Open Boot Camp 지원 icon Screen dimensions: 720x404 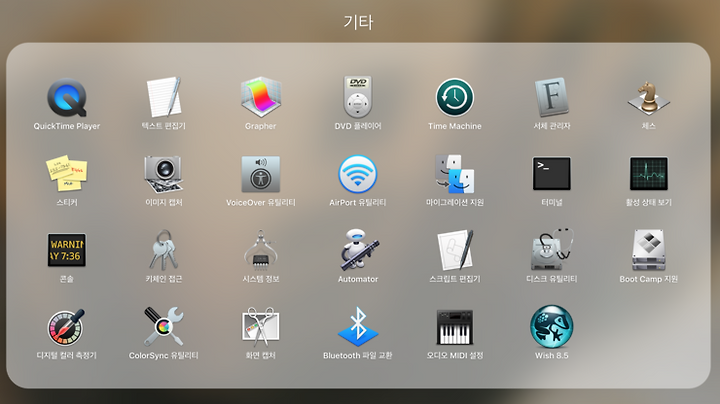tap(648, 250)
